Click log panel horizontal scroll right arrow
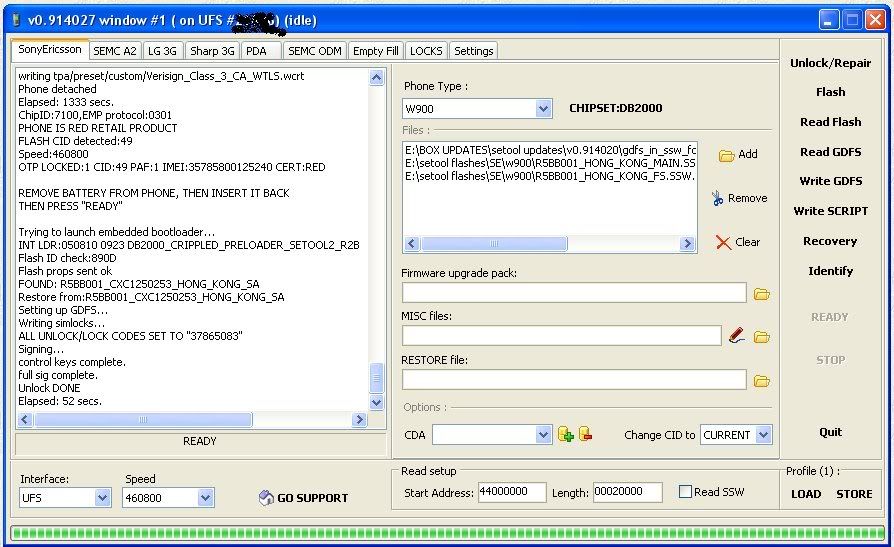 tap(359, 420)
